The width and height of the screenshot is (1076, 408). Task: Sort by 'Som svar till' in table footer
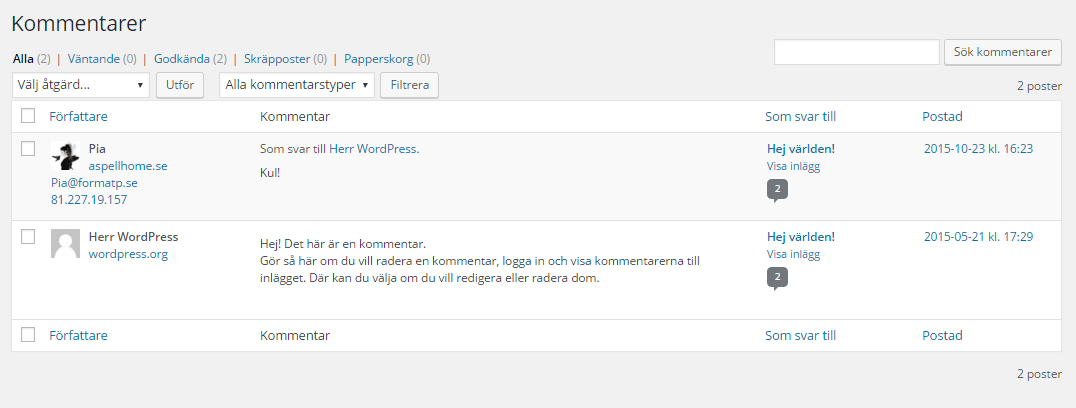click(x=800, y=335)
